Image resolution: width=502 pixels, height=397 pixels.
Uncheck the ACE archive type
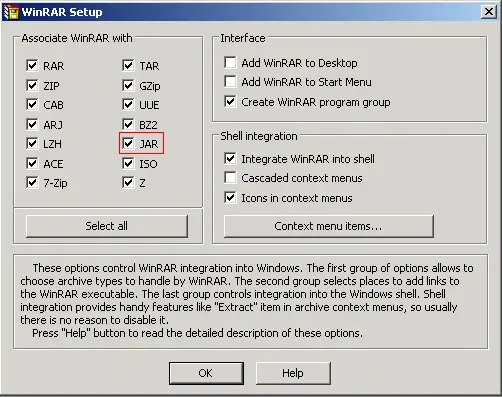pyautogui.click(x=32, y=163)
